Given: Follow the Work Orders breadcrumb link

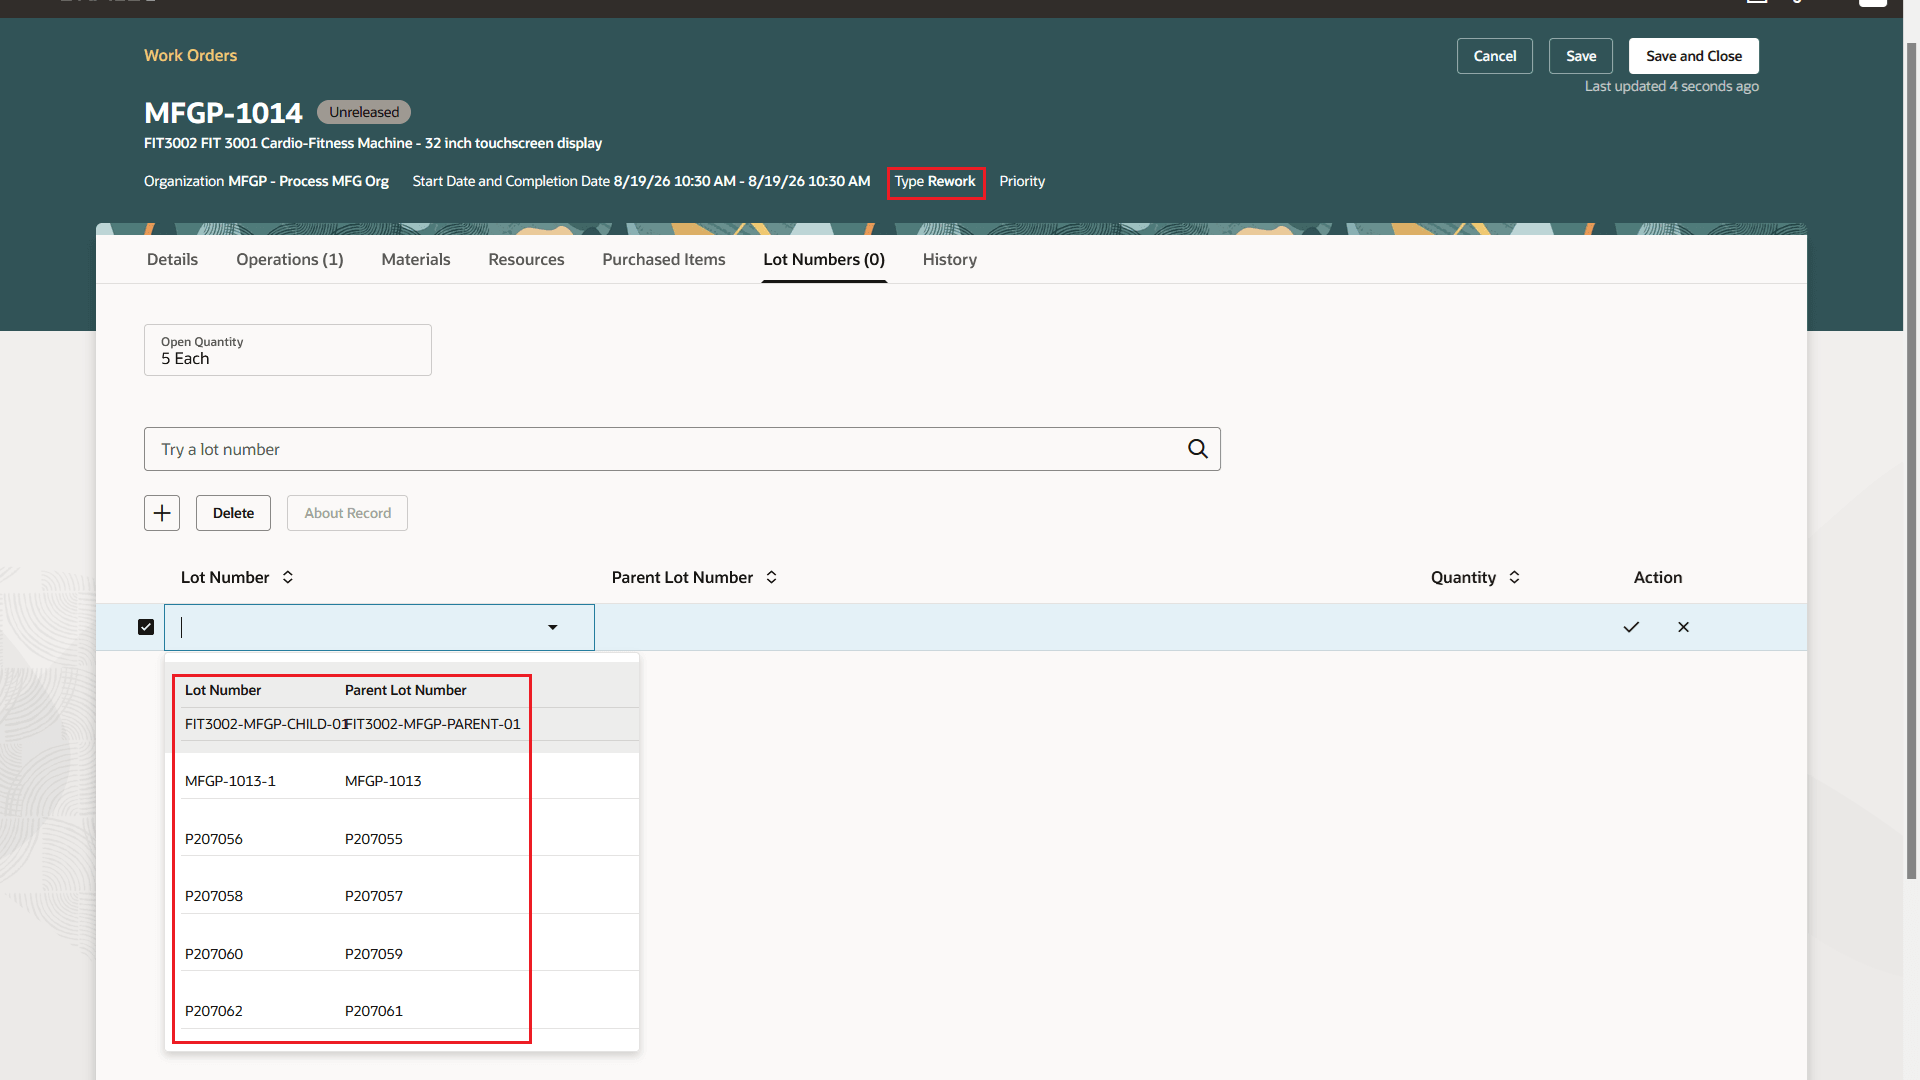Looking at the screenshot, I should 190,55.
